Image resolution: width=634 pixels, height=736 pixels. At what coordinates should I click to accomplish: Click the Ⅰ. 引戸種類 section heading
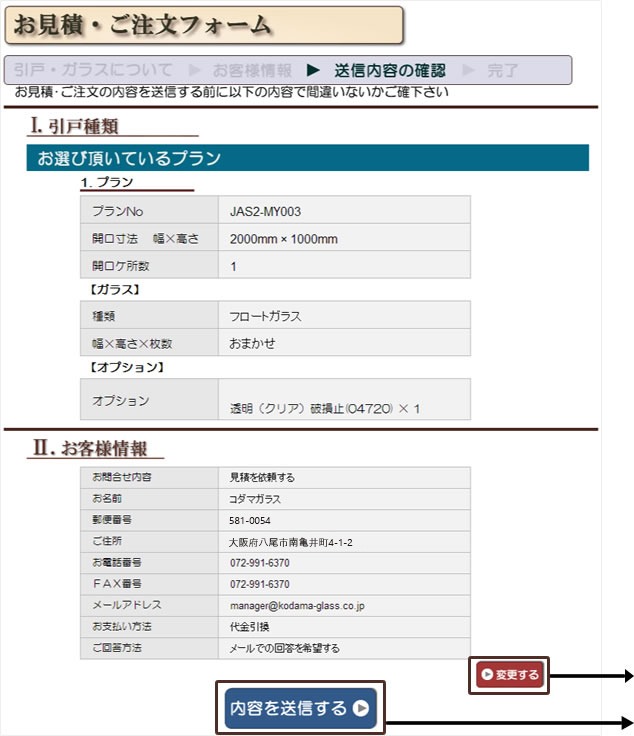[x=75, y=126]
